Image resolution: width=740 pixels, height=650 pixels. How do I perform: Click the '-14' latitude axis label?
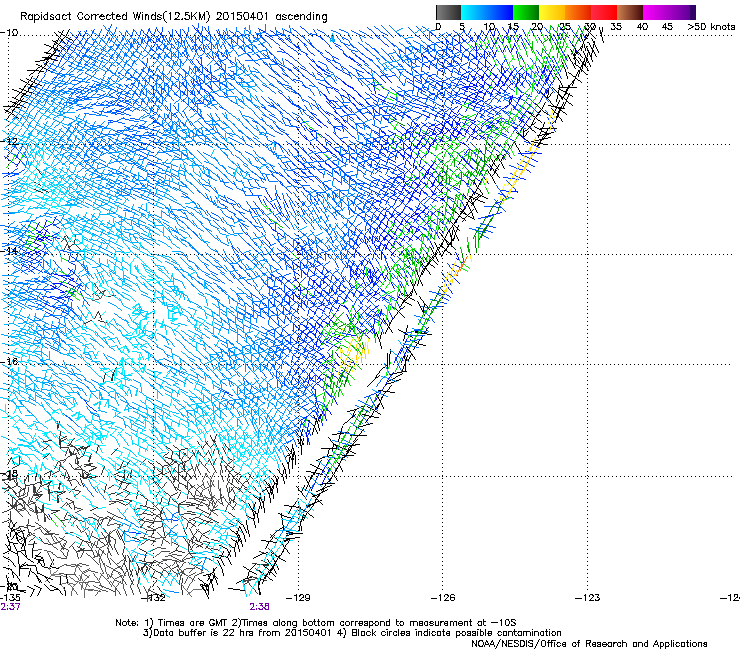tap(9, 251)
